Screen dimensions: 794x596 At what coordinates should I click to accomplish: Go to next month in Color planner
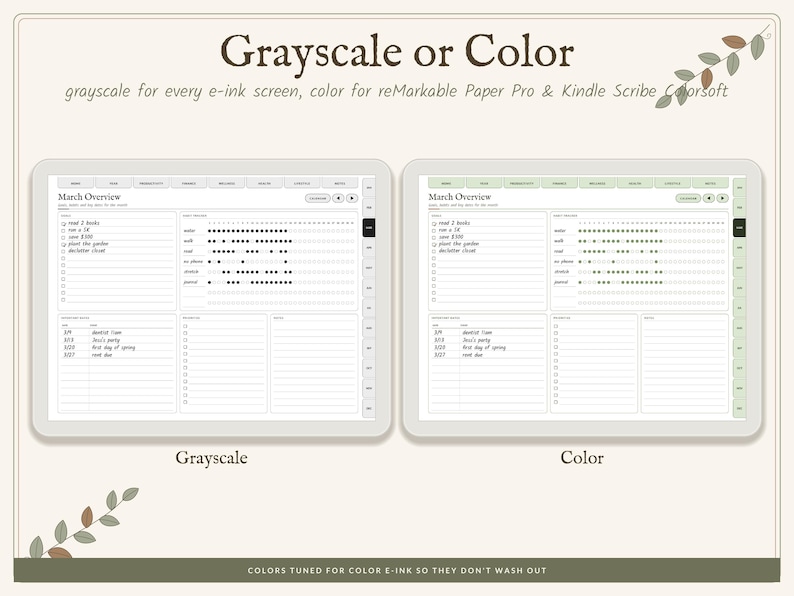tap(723, 198)
